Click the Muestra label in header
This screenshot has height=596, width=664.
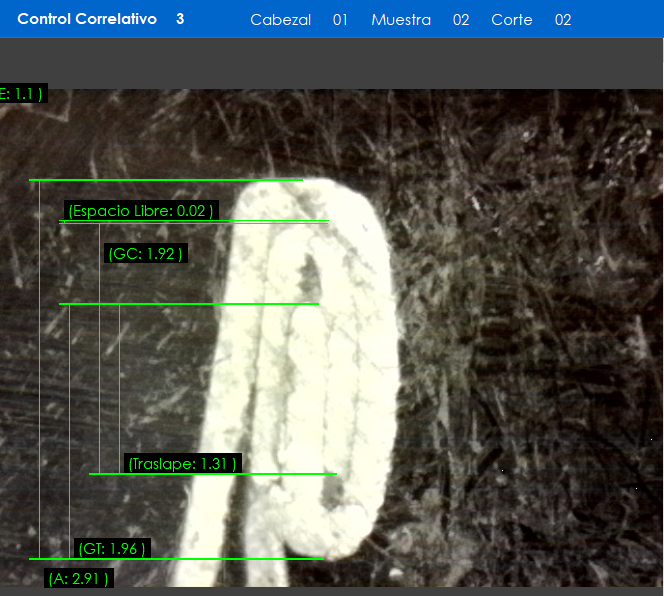coord(400,20)
